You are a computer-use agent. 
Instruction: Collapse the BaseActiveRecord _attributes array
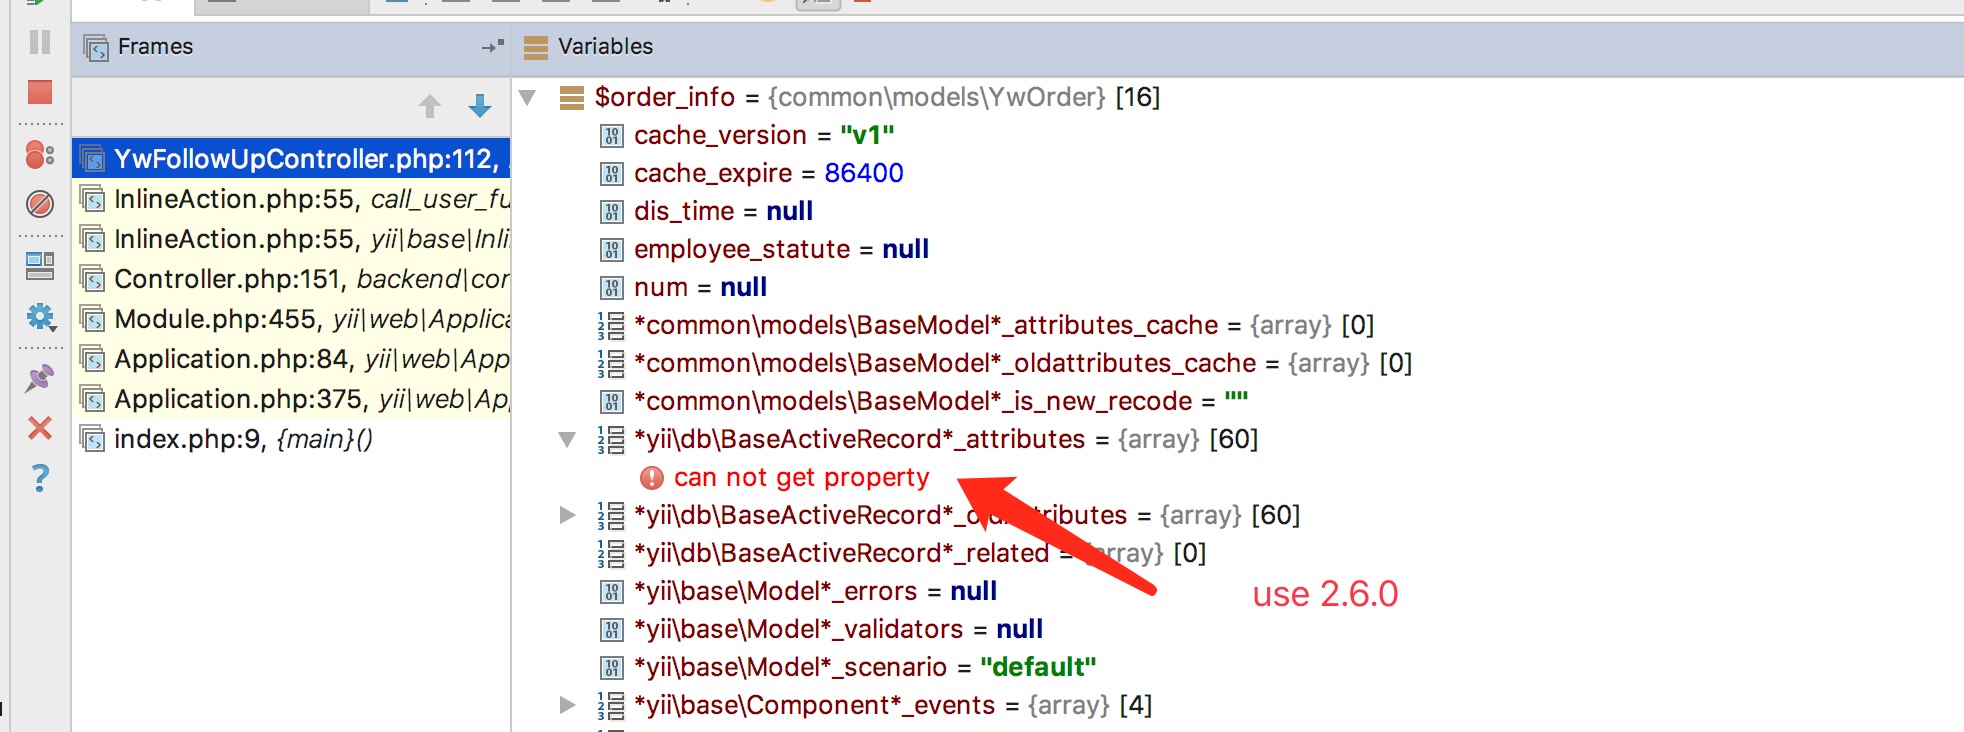[567, 440]
